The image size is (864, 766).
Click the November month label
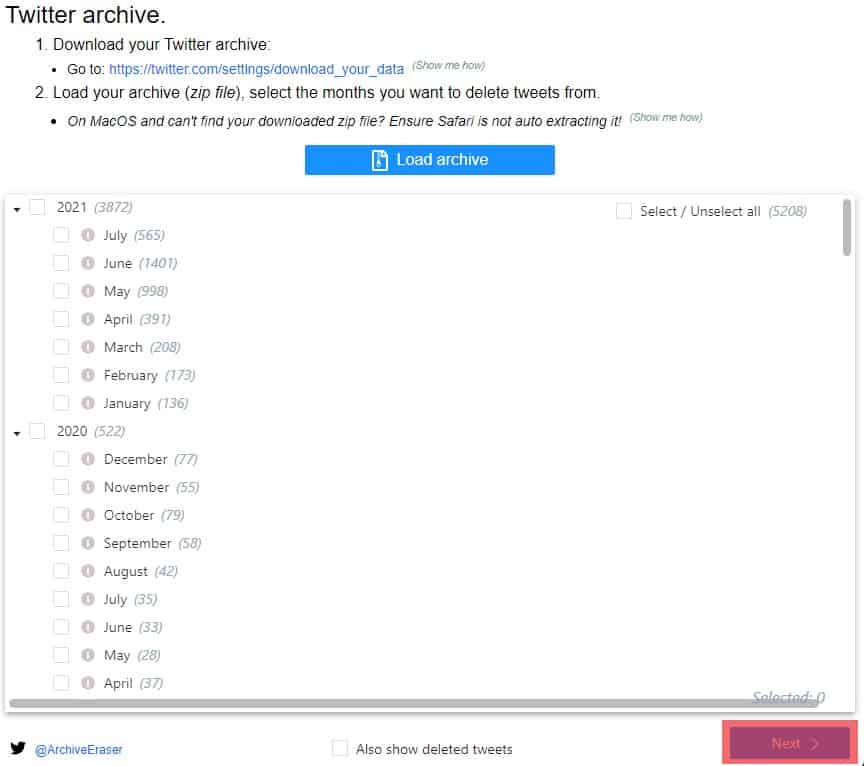coord(136,487)
